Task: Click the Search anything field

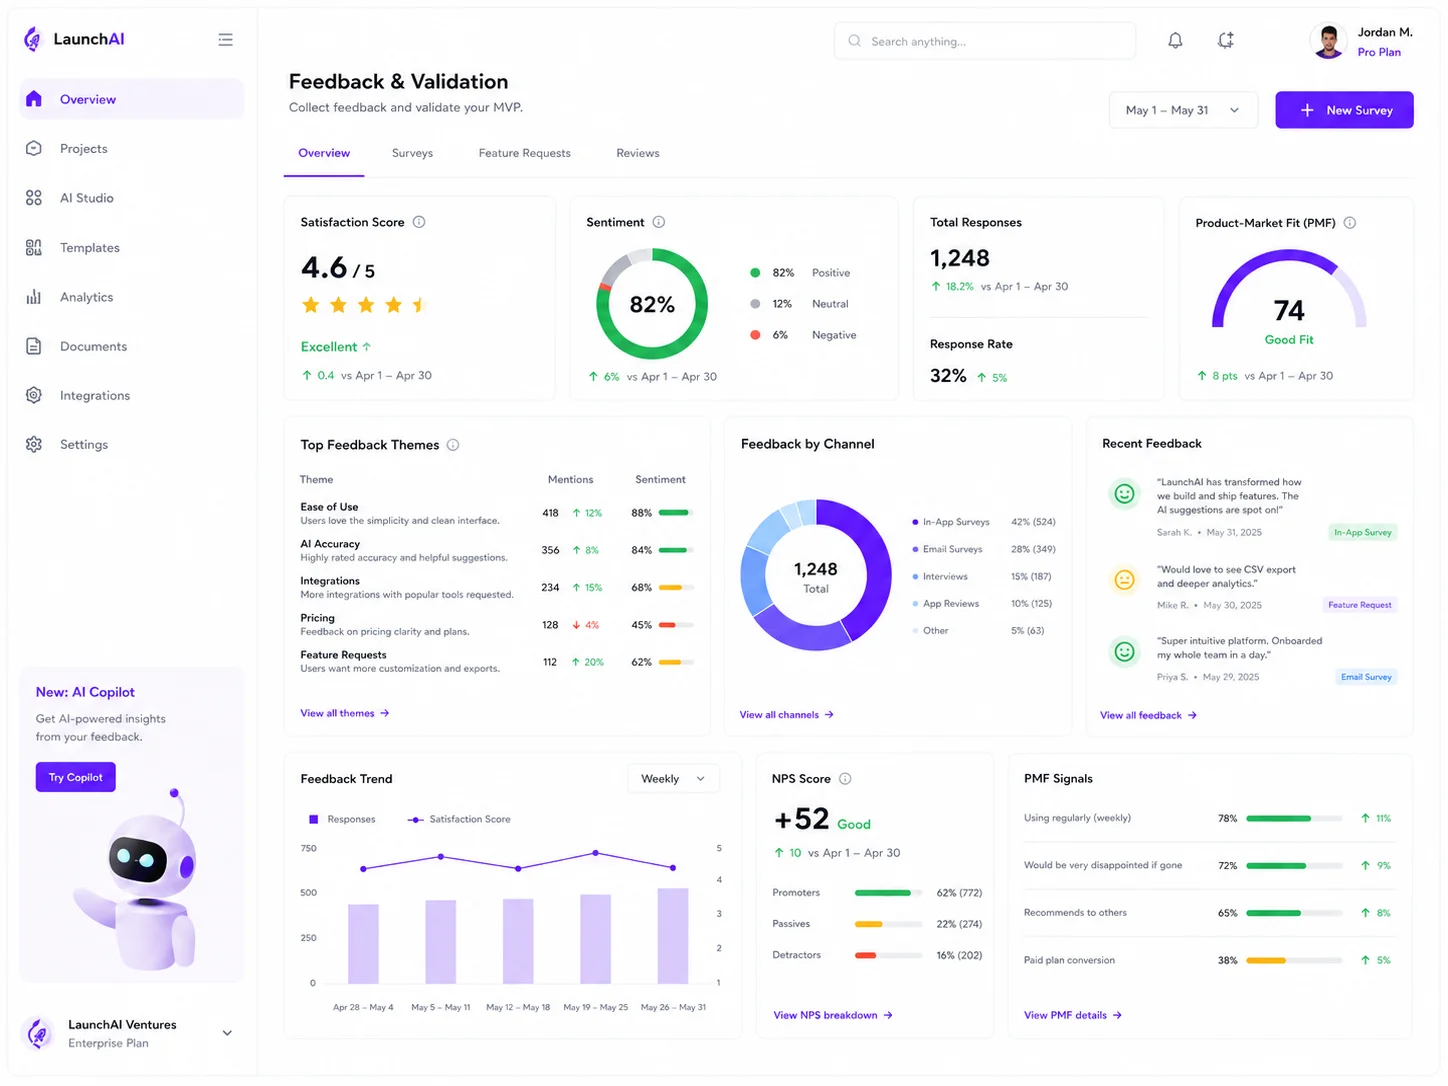Action: (x=985, y=41)
